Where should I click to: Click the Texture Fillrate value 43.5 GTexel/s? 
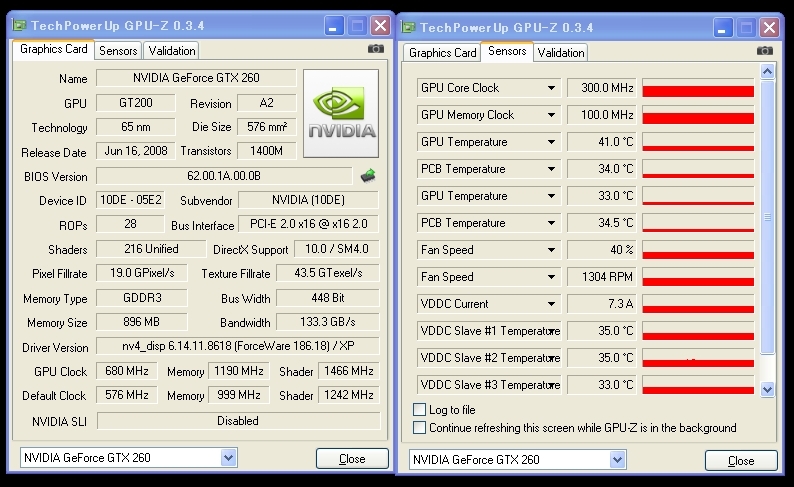[x=328, y=273]
